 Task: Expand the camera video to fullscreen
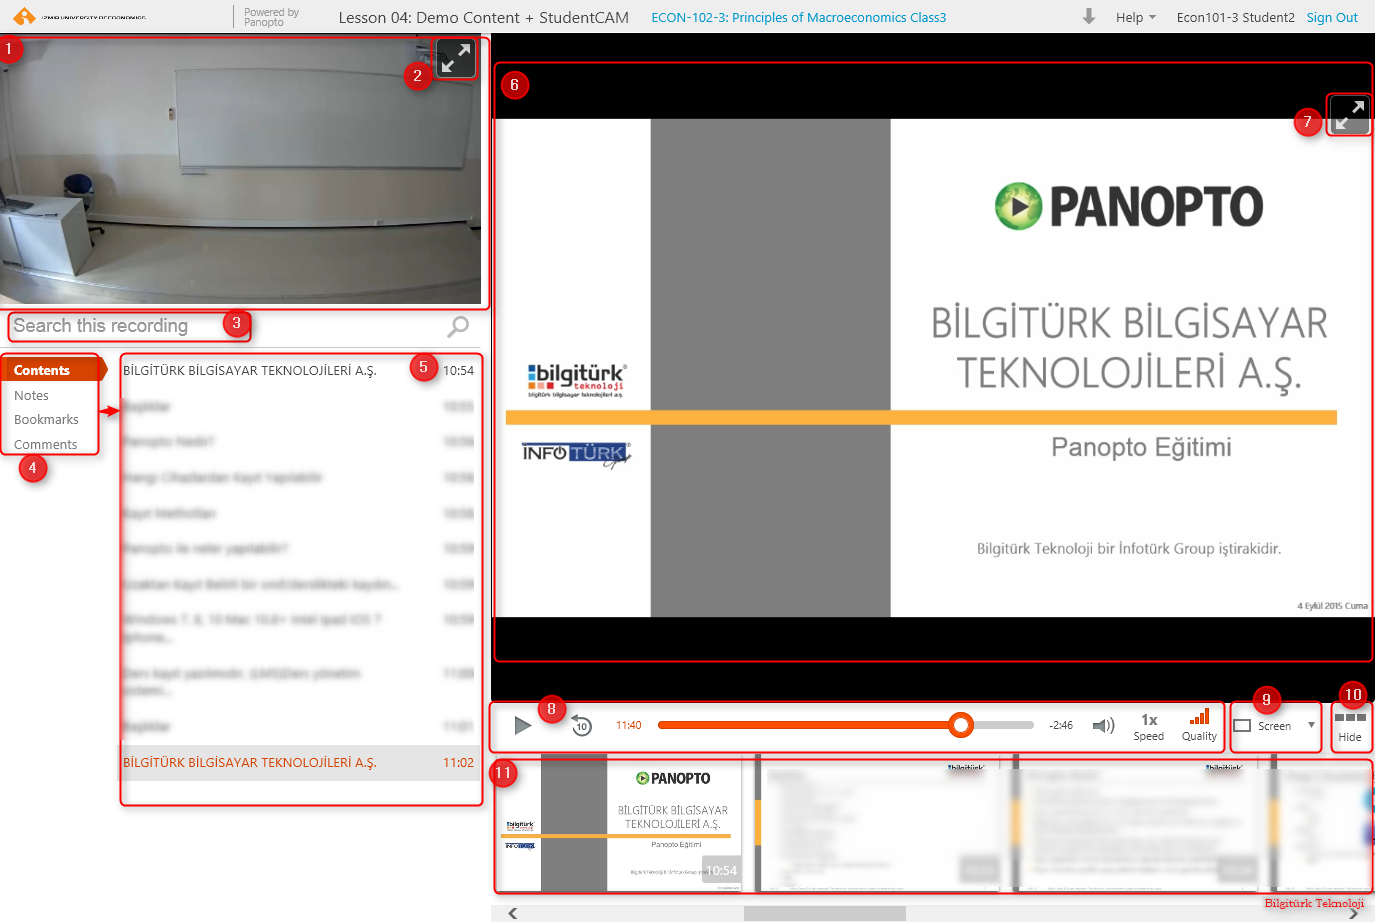456,58
